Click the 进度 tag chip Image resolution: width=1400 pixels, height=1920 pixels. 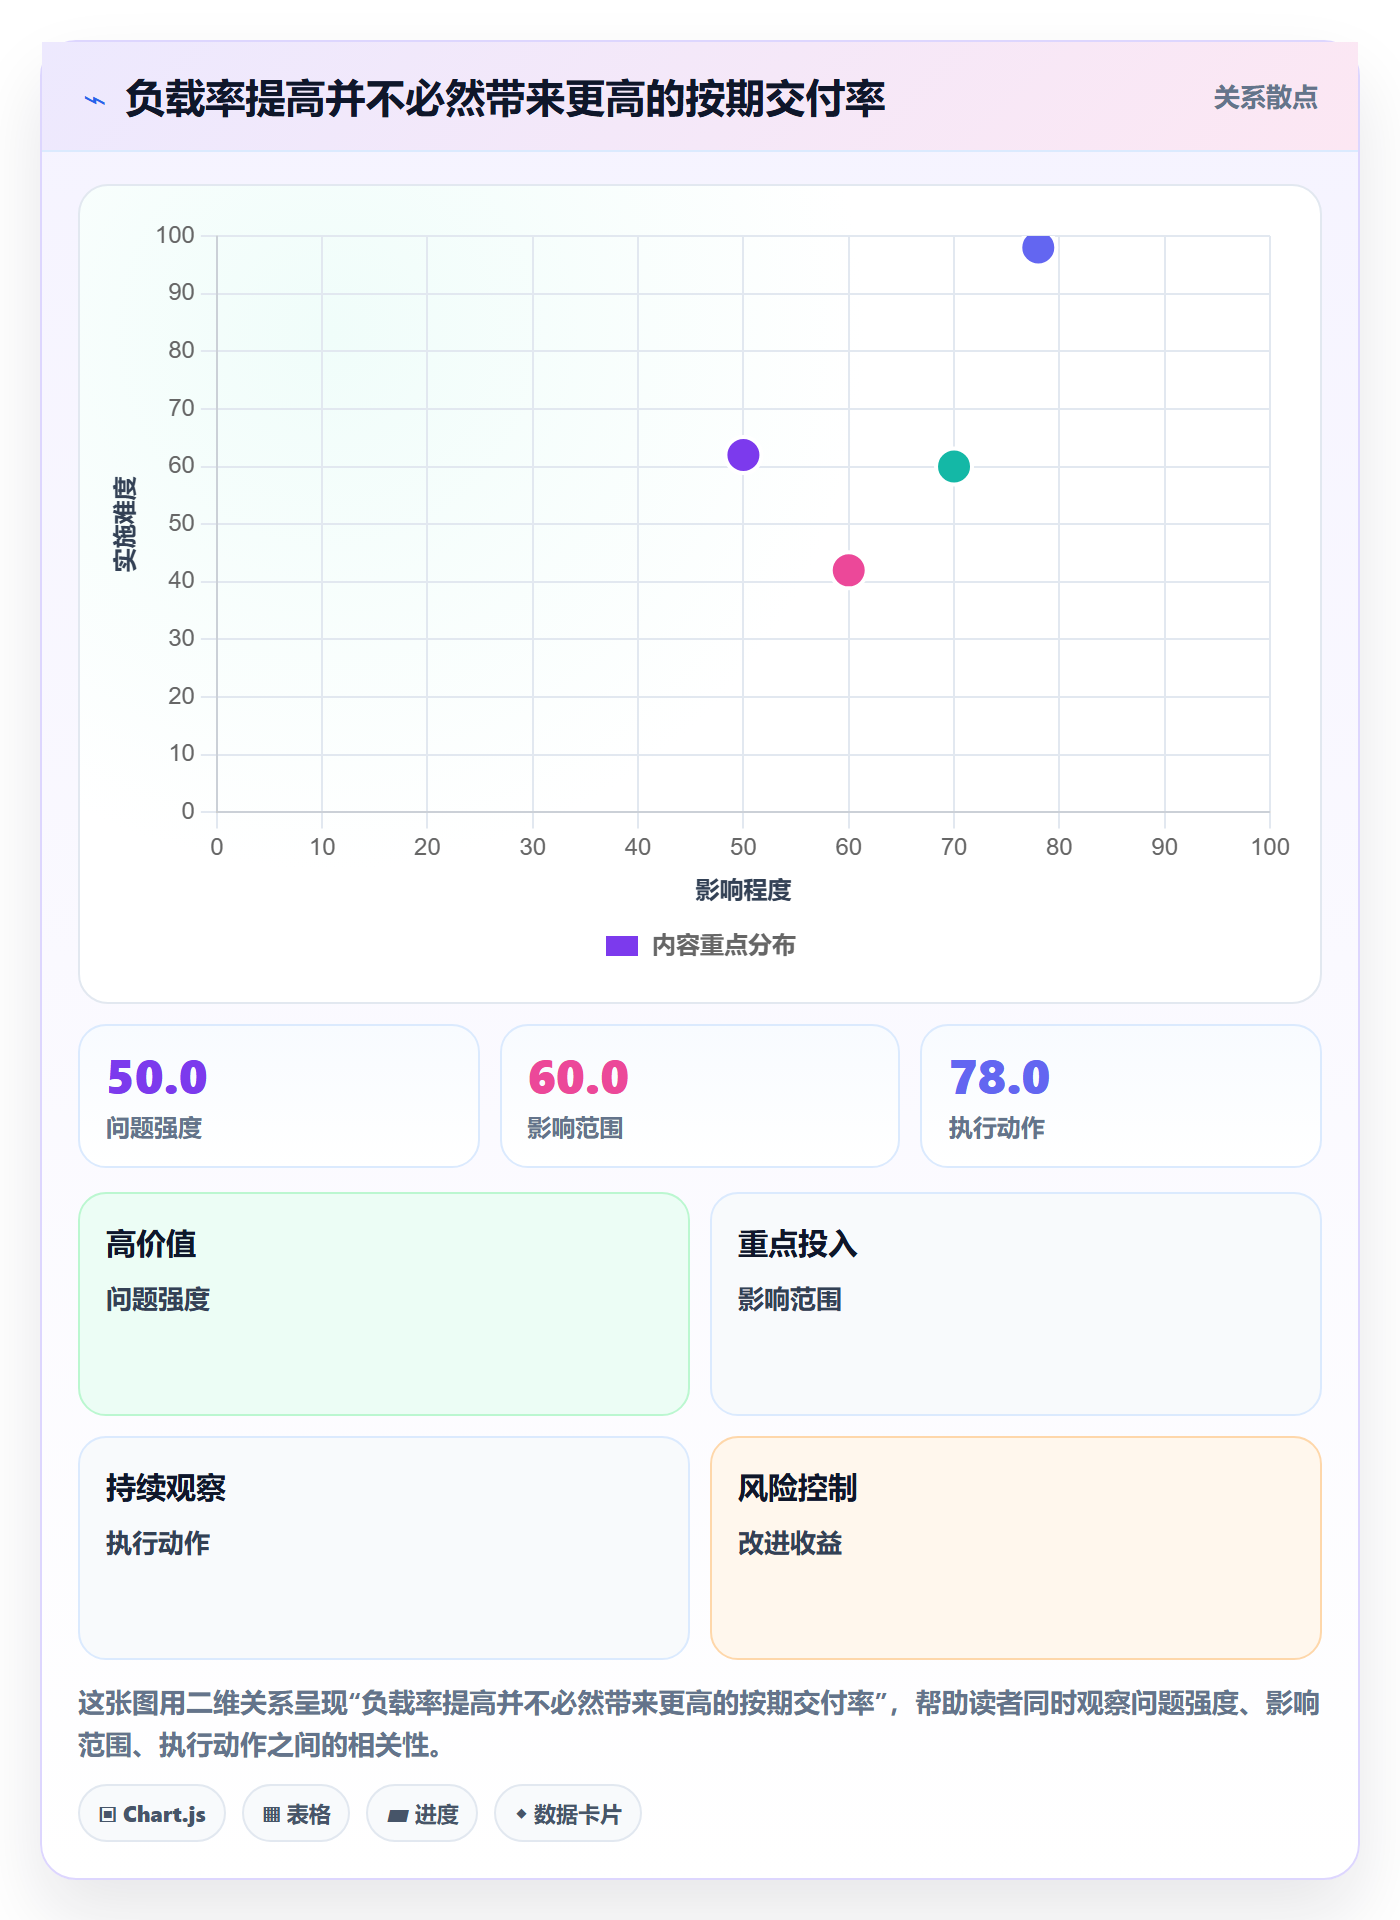click(x=422, y=1813)
